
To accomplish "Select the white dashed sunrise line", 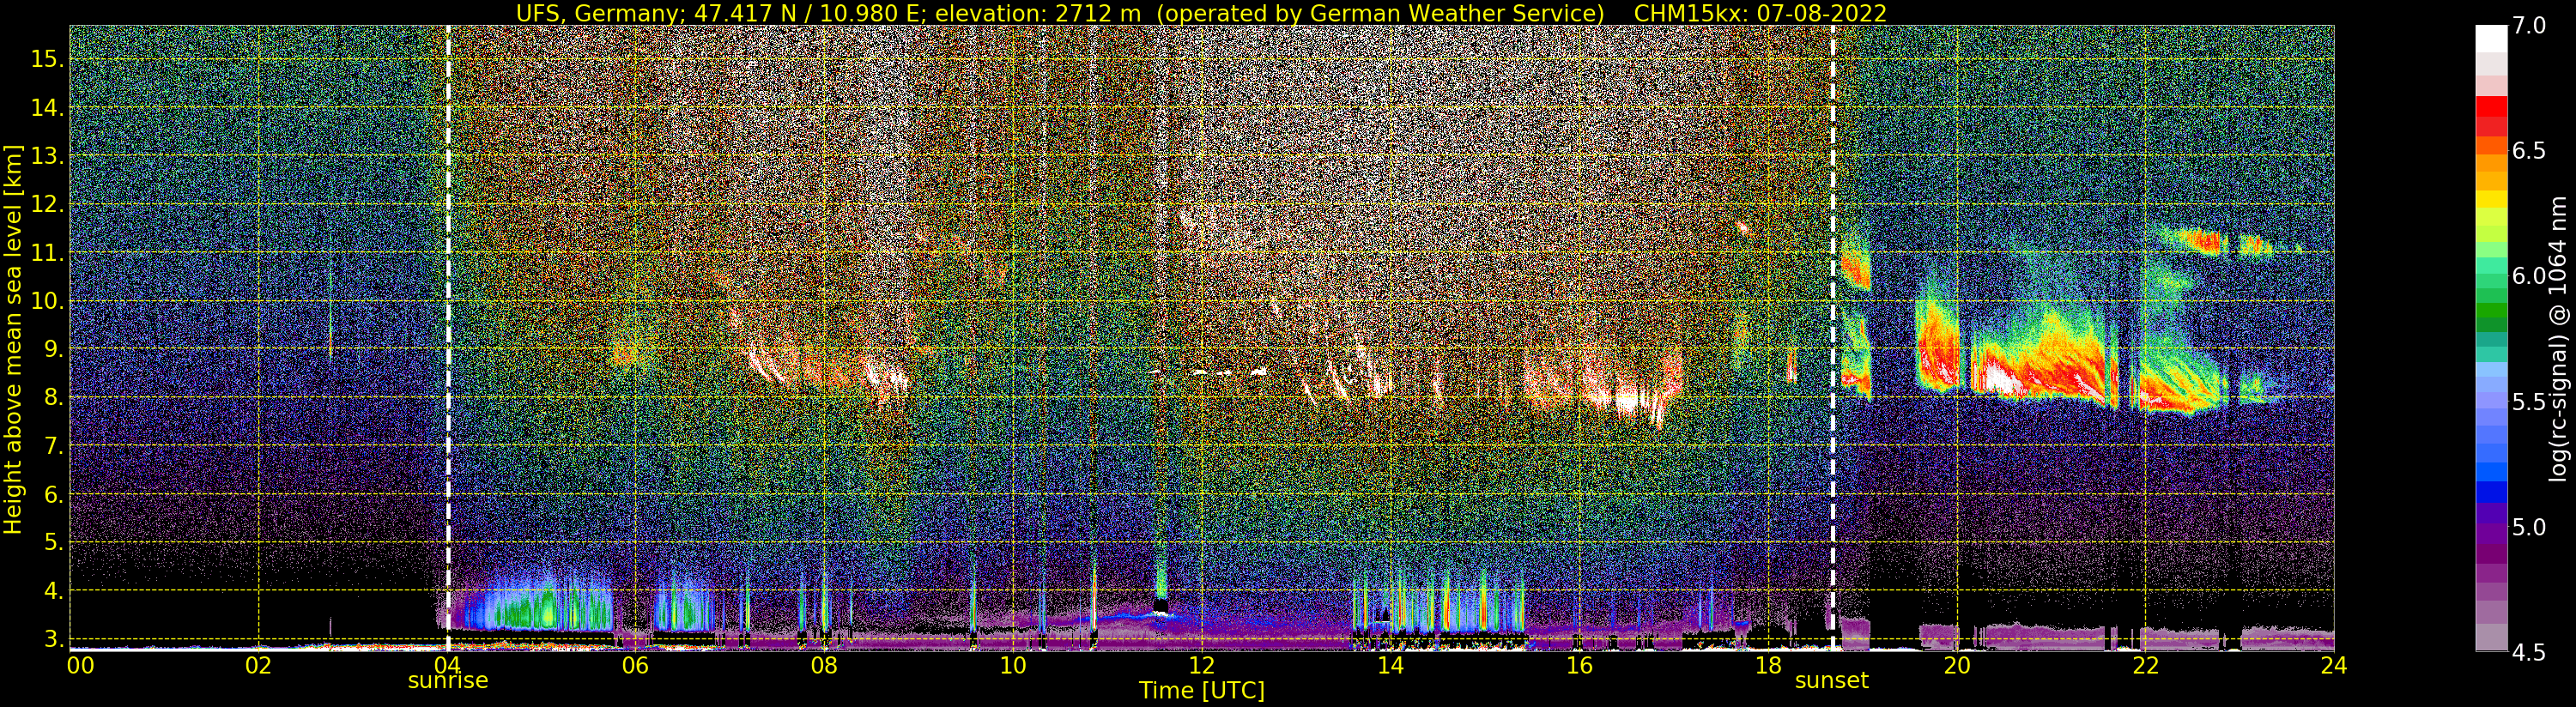I will pos(448,338).
